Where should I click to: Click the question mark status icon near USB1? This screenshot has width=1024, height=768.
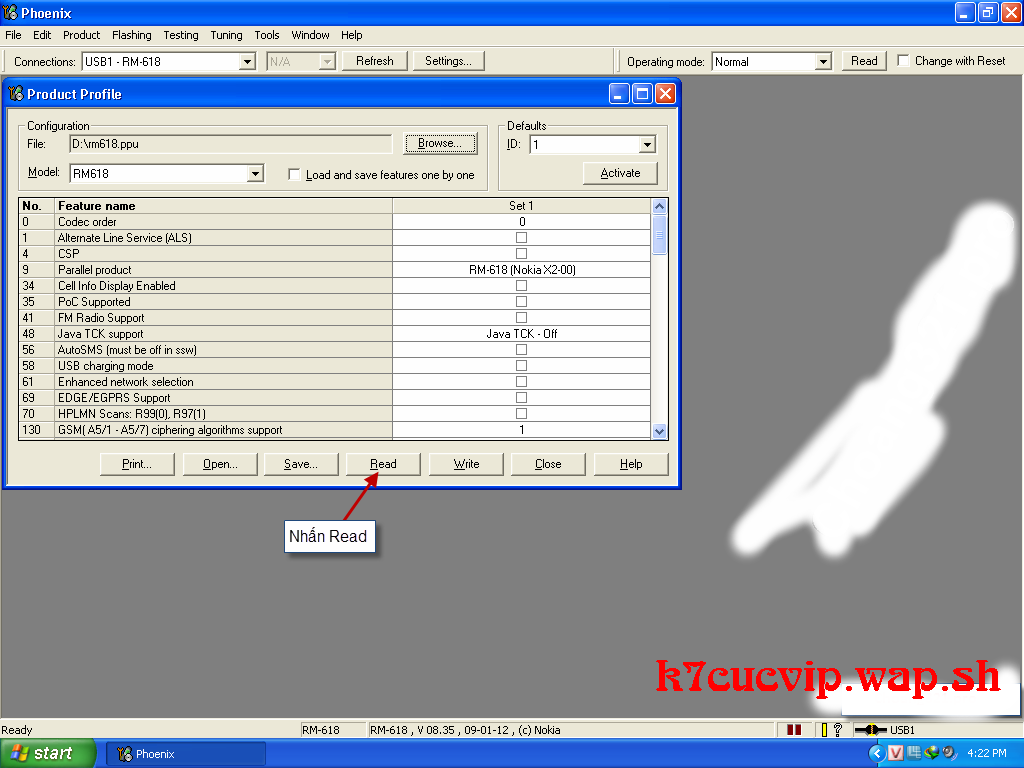pos(839,730)
